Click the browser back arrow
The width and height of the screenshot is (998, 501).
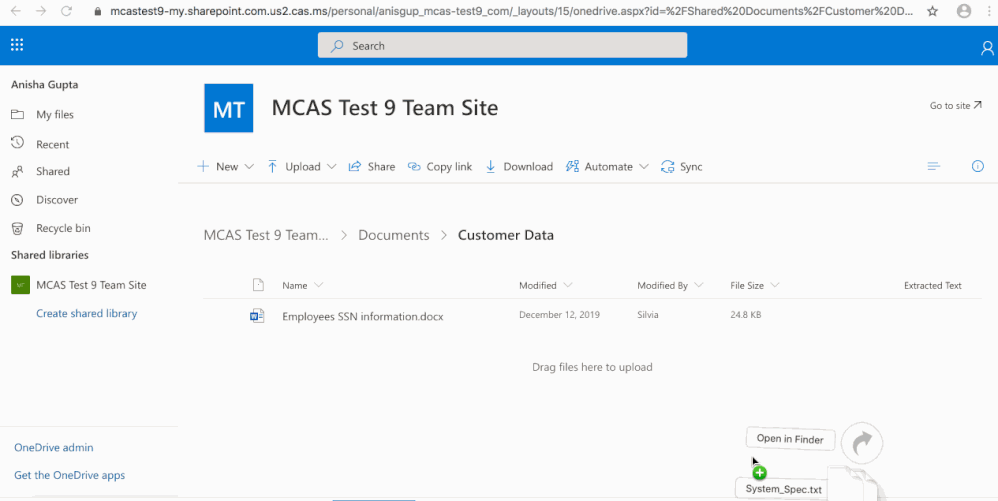point(16,11)
